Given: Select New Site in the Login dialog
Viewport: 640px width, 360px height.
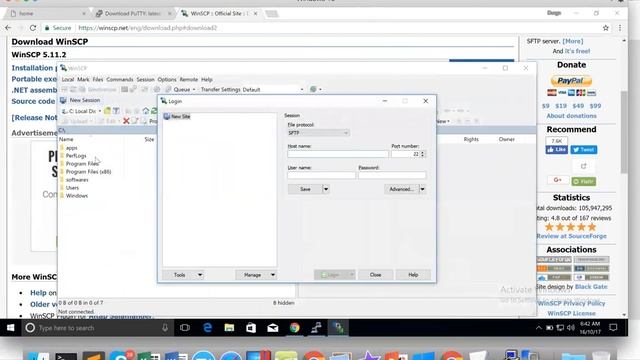Looking at the screenshot, I should click(177, 116).
